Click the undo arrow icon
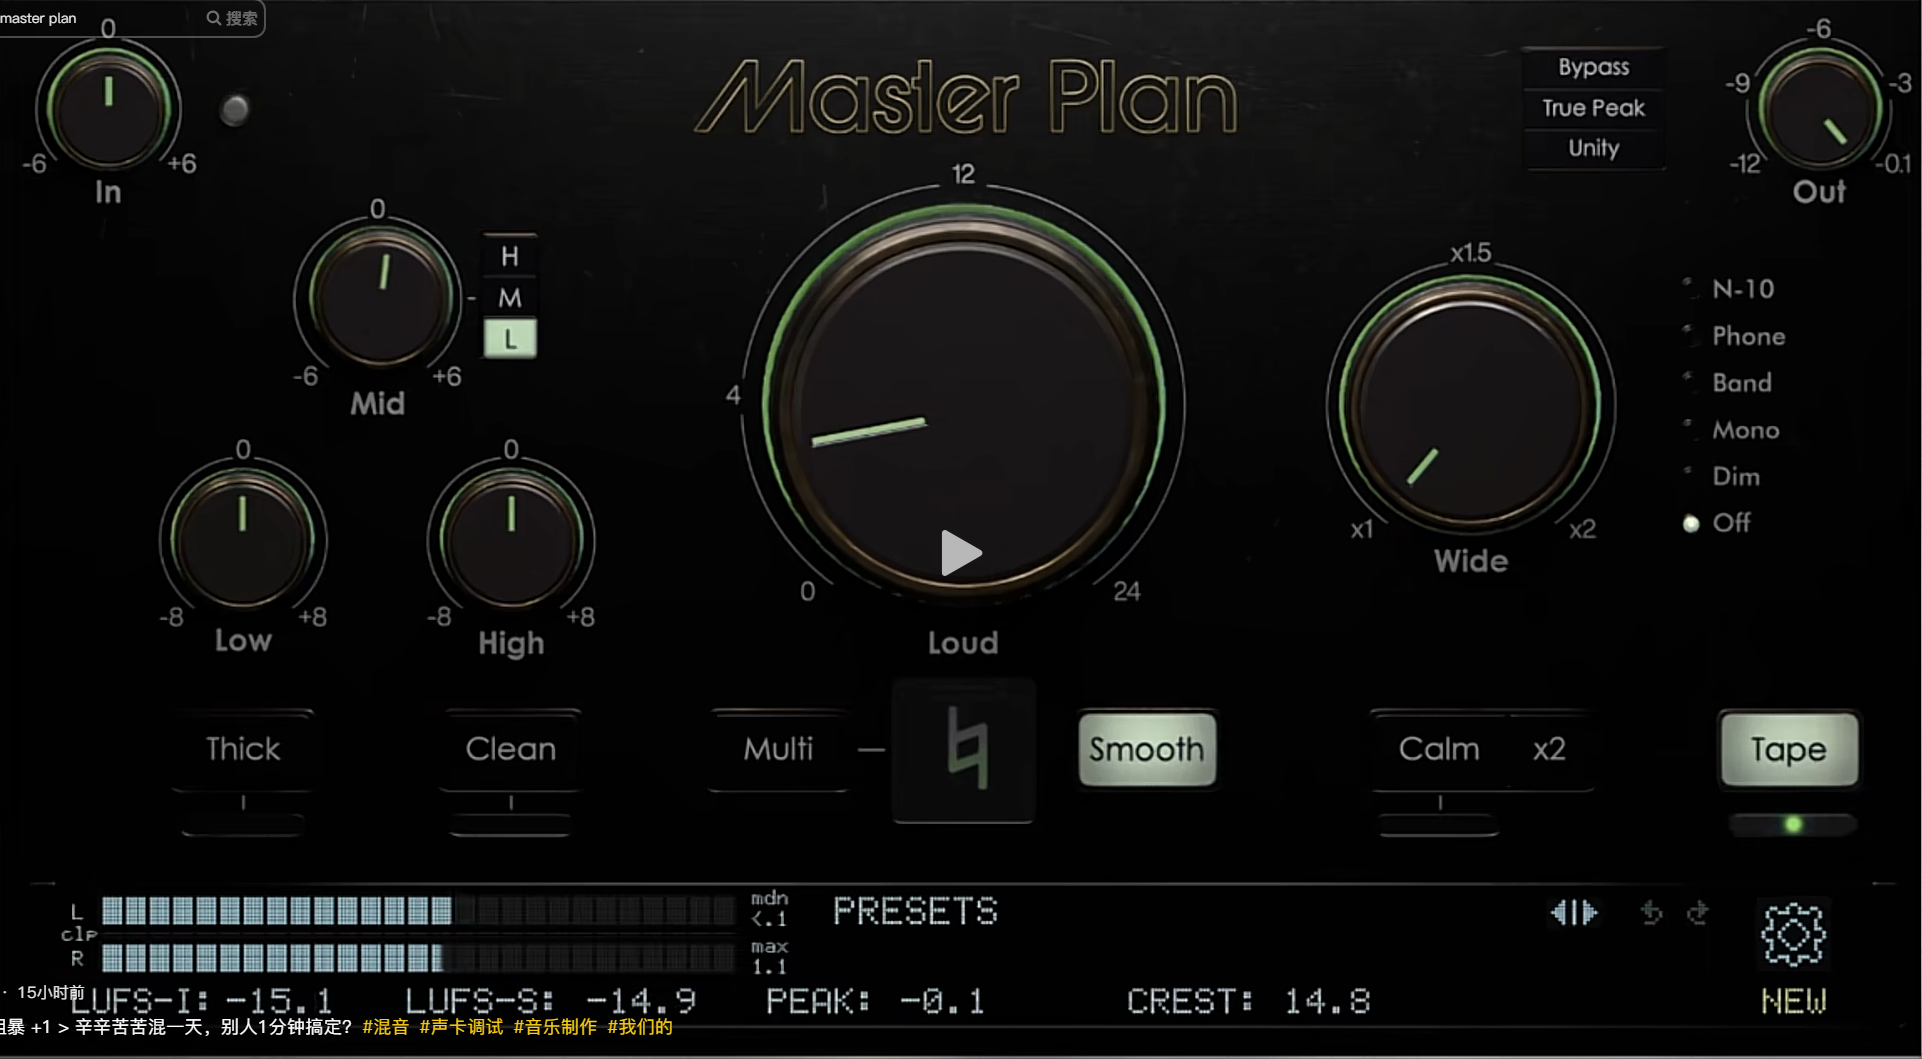 [x=1651, y=912]
